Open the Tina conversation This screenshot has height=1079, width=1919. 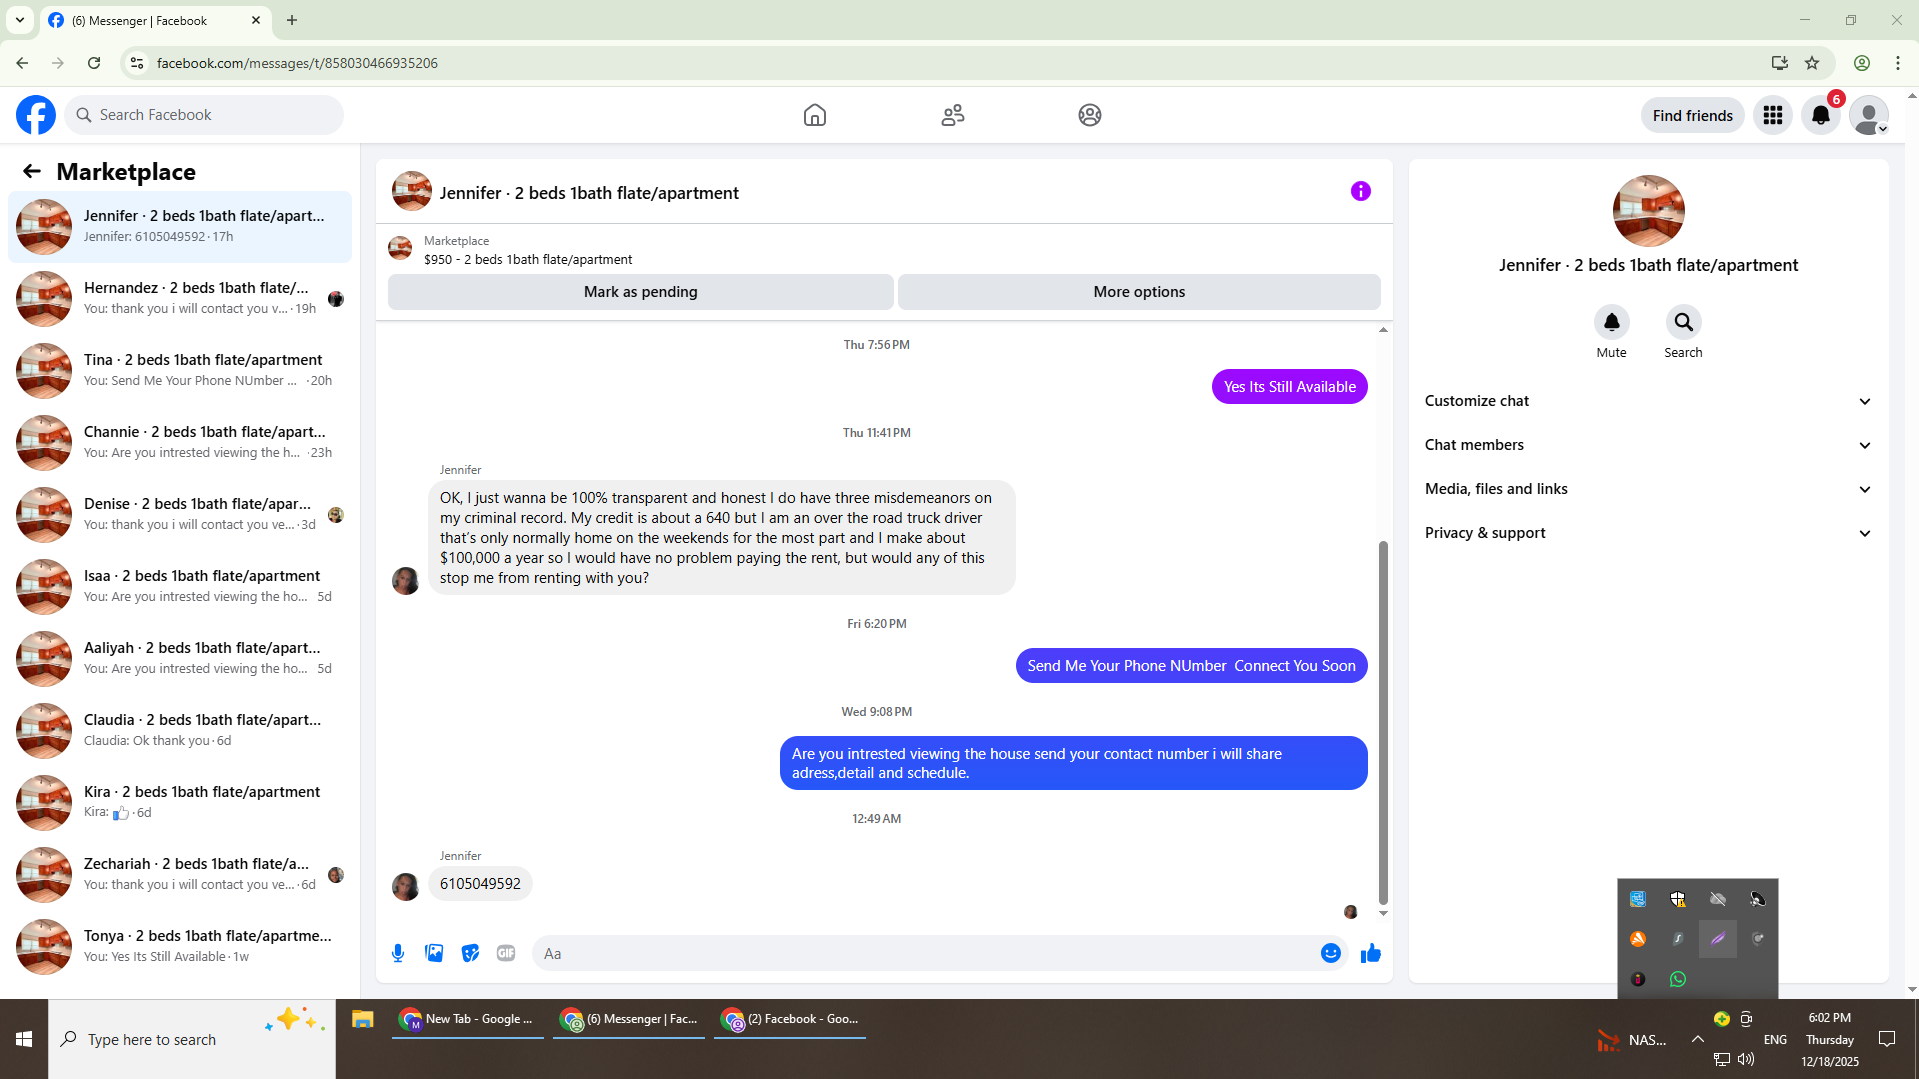tap(180, 371)
